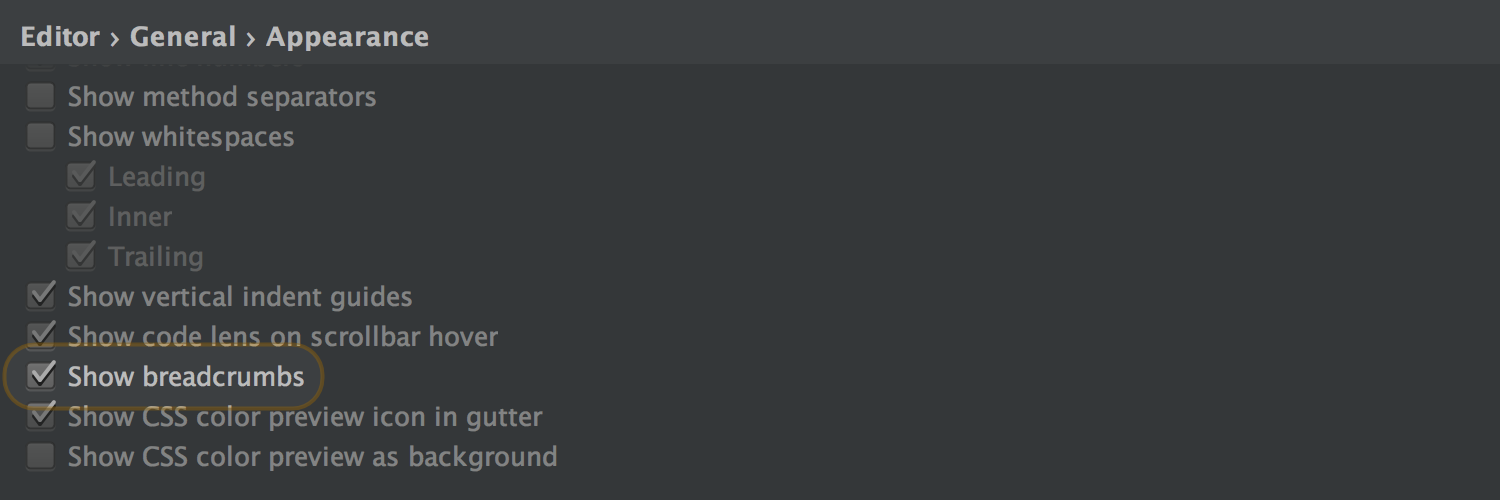Viewport: 1500px width, 500px height.
Task: Go to Editor in the settings path
Action: click(60, 37)
